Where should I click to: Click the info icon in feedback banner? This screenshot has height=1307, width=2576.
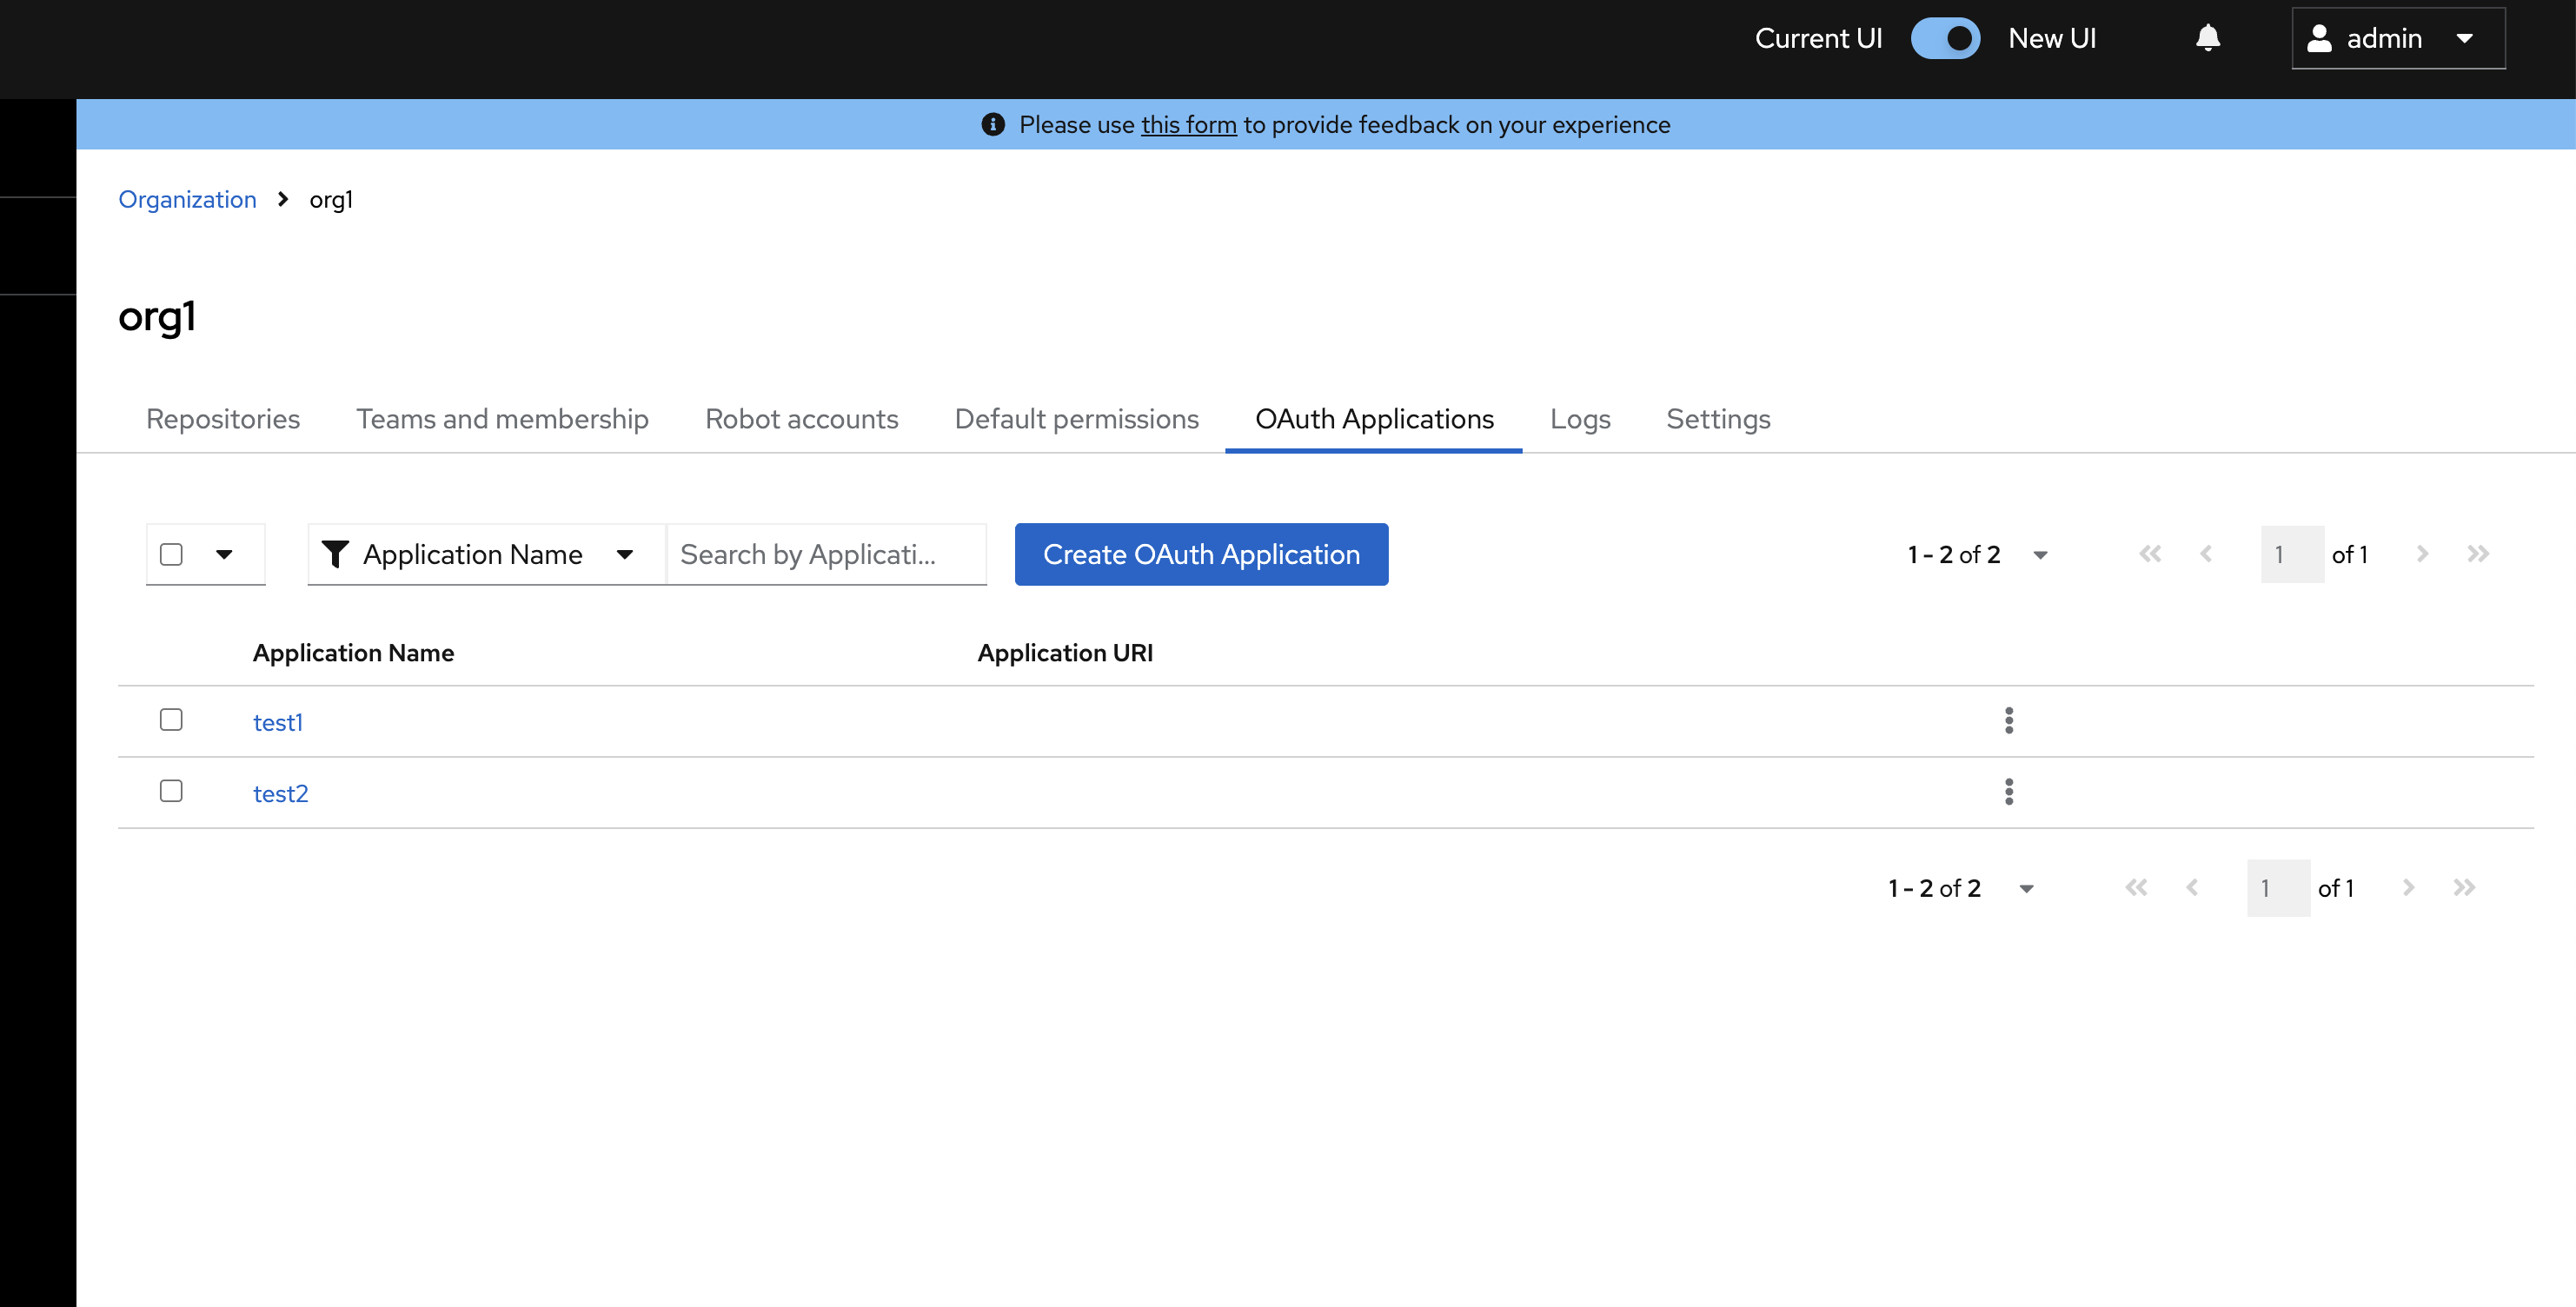(992, 124)
